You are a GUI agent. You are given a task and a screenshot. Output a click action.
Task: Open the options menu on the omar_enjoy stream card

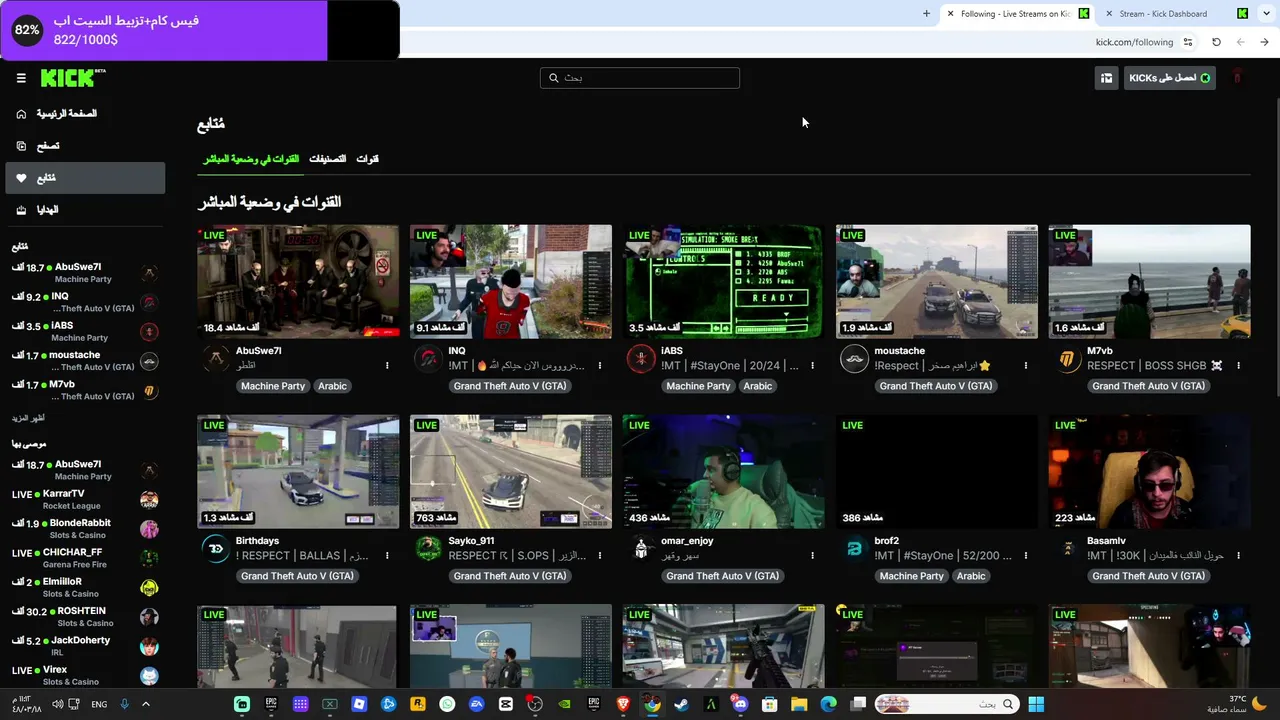(x=812, y=556)
